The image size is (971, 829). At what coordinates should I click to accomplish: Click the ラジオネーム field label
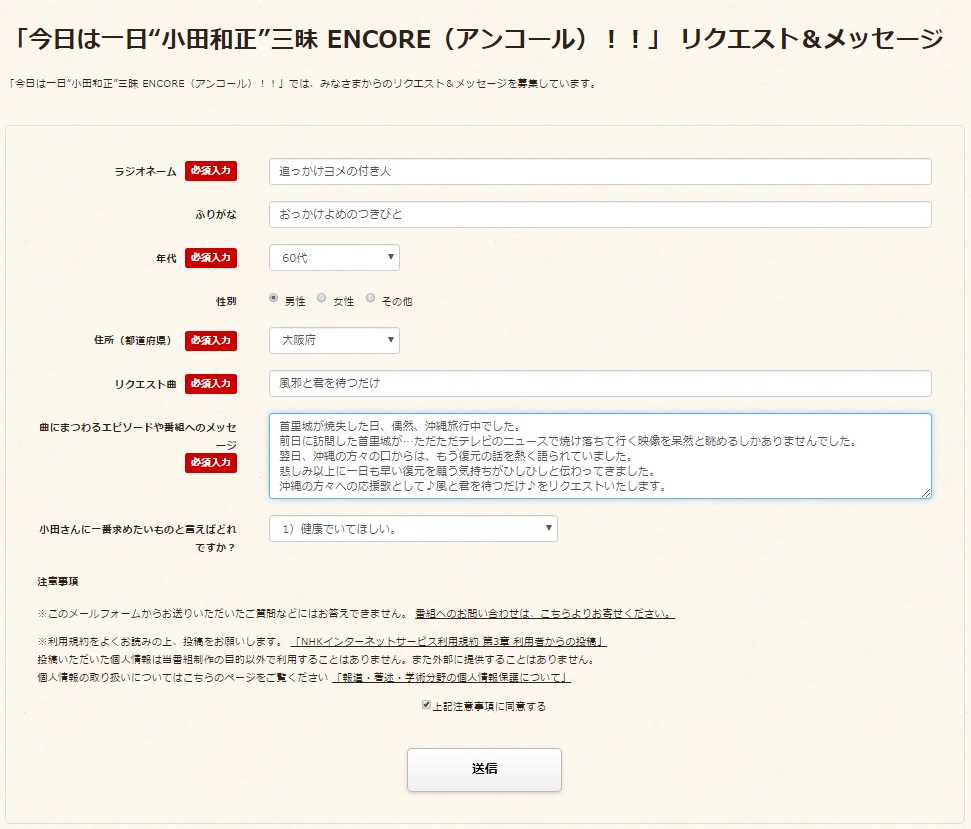point(146,171)
